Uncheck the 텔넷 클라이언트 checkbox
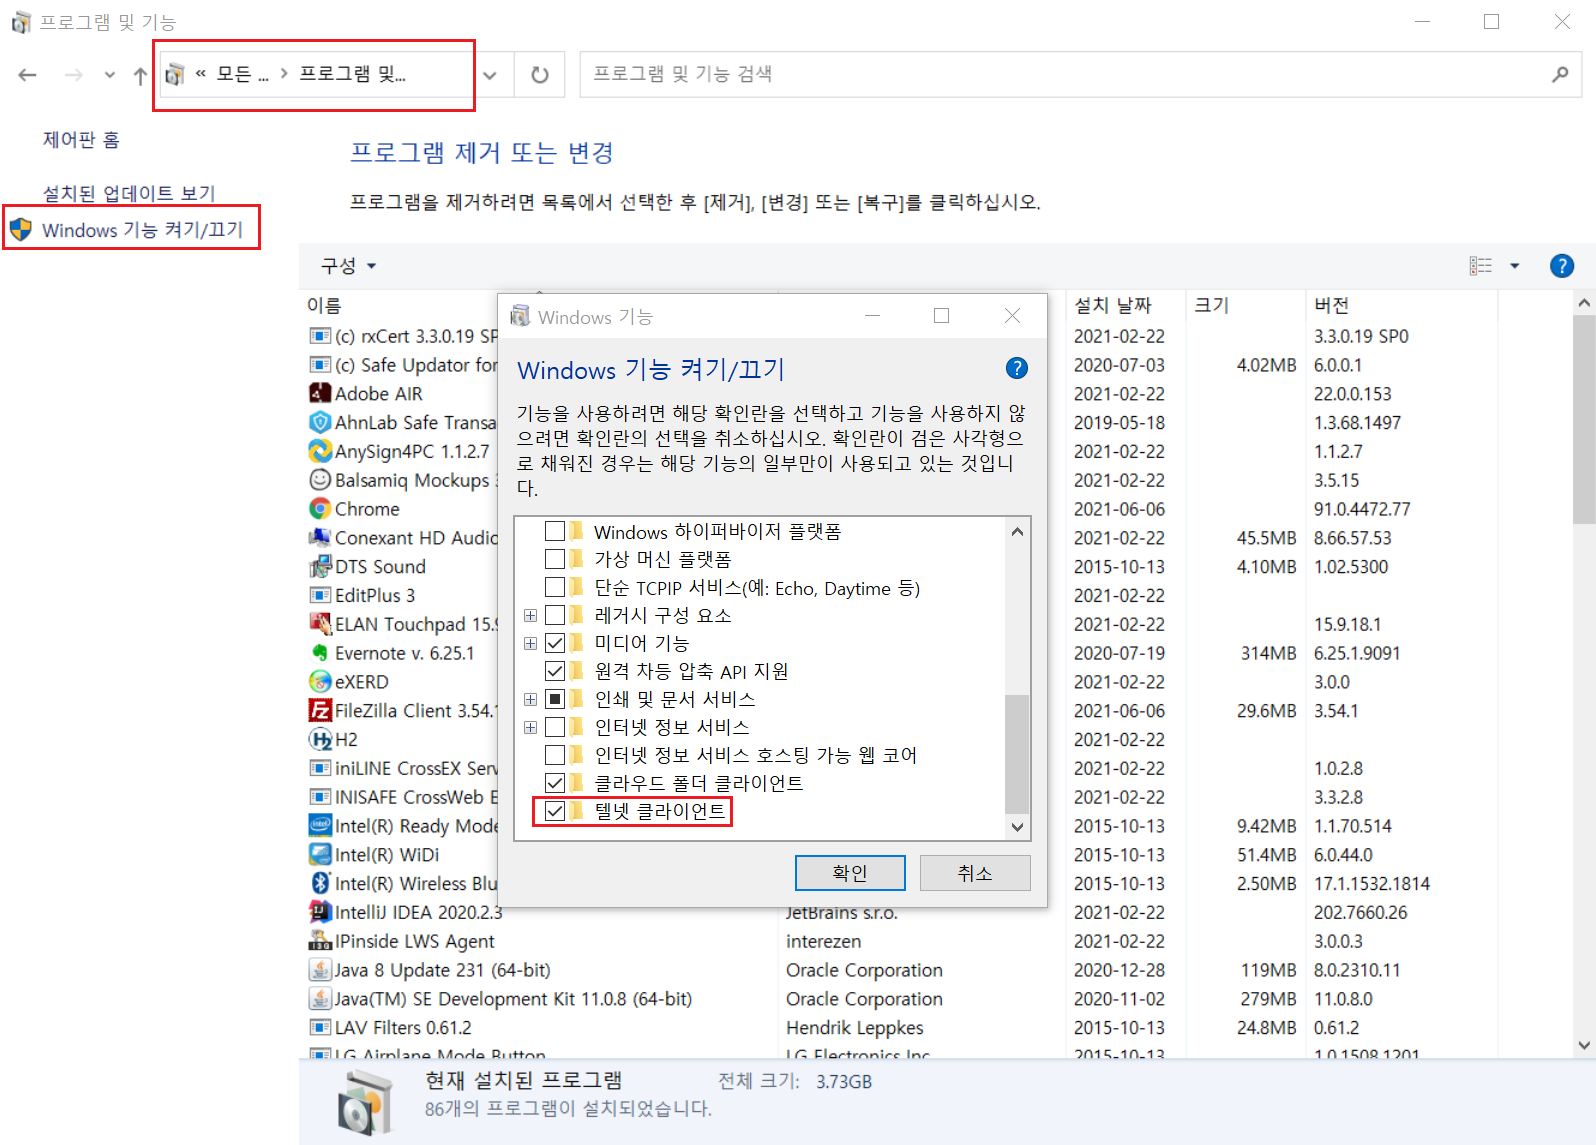 pyautogui.click(x=555, y=811)
